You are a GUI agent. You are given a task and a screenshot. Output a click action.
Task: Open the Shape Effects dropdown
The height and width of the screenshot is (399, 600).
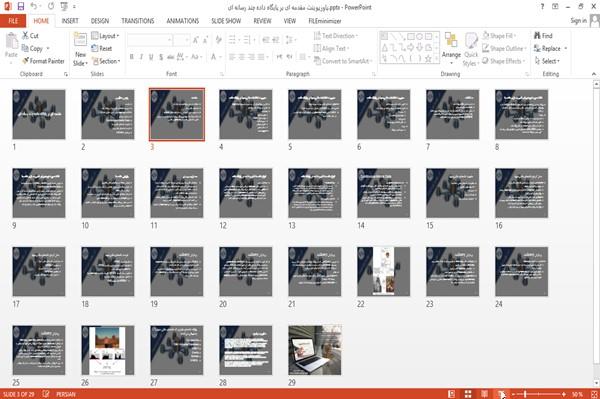tap(504, 61)
